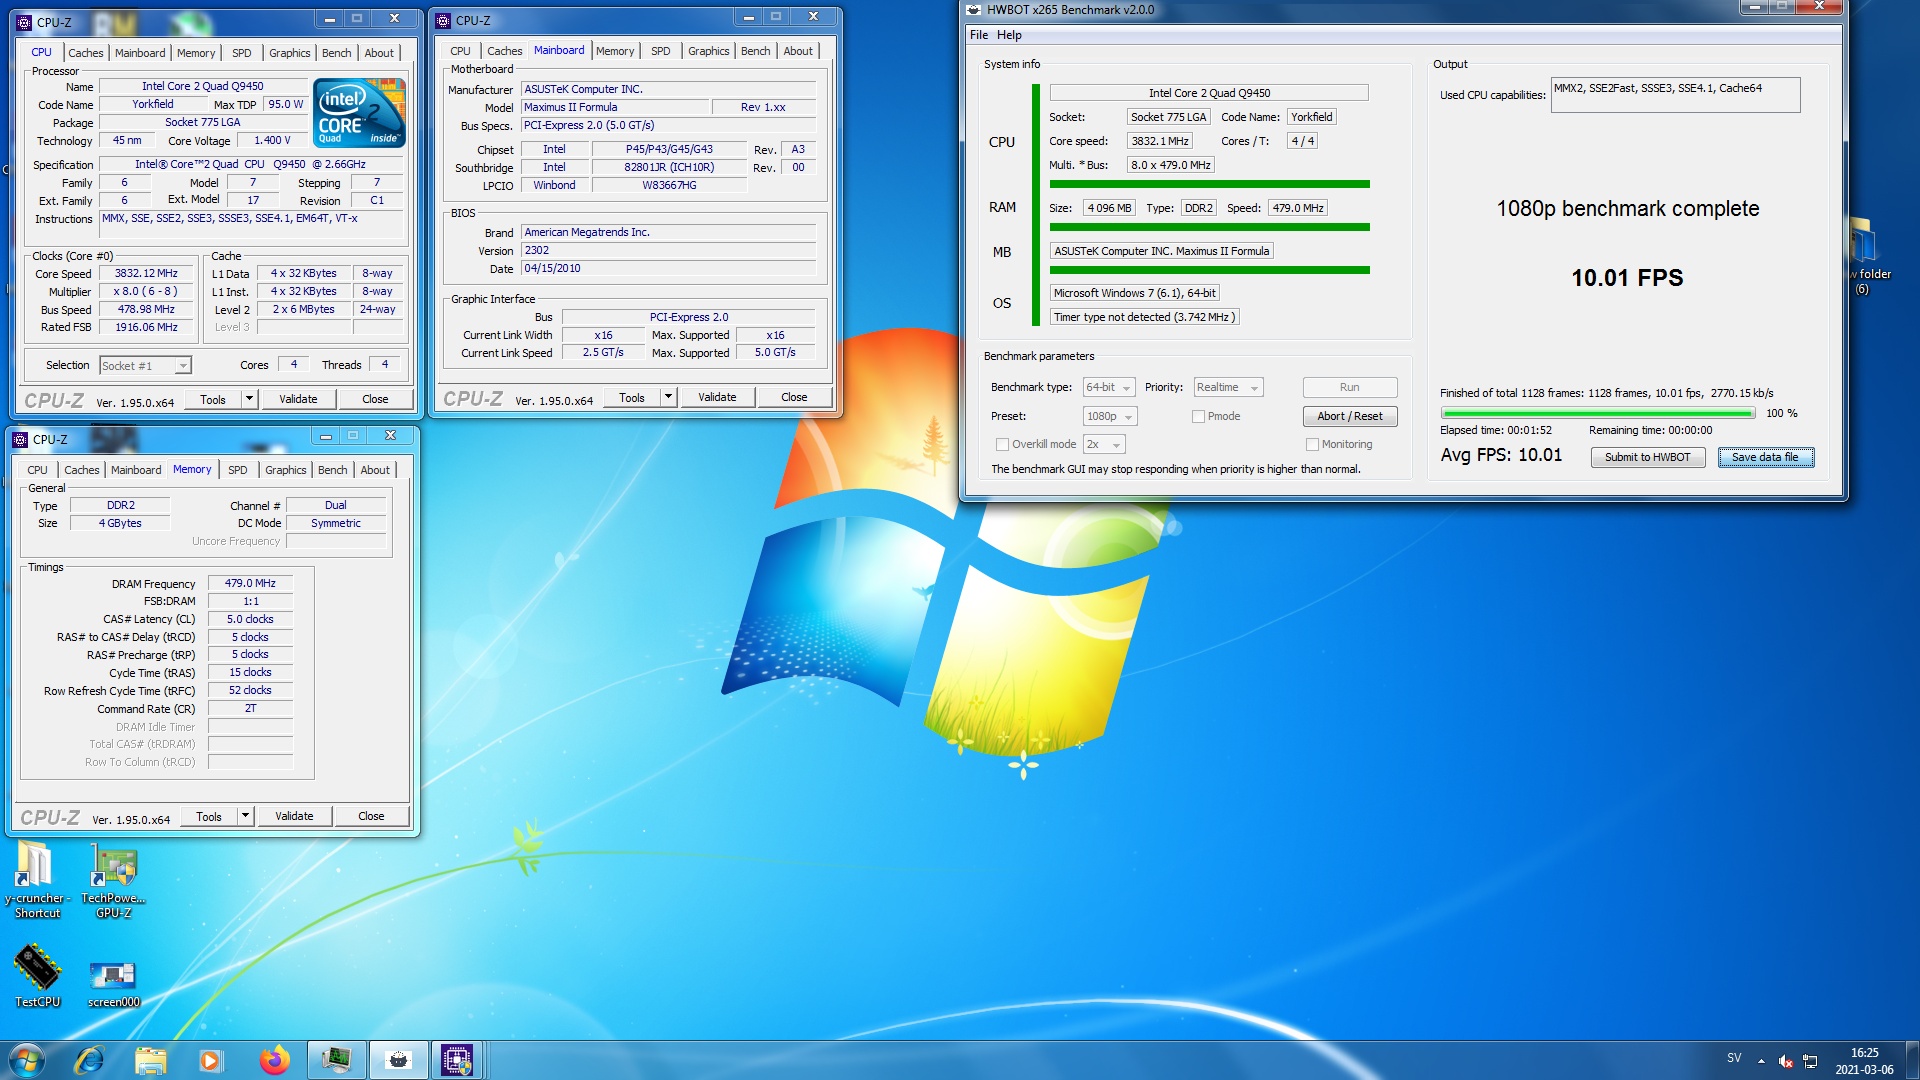
Task: Open the y-cruncher Shortcut desktop icon
Action: coord(37,878)
